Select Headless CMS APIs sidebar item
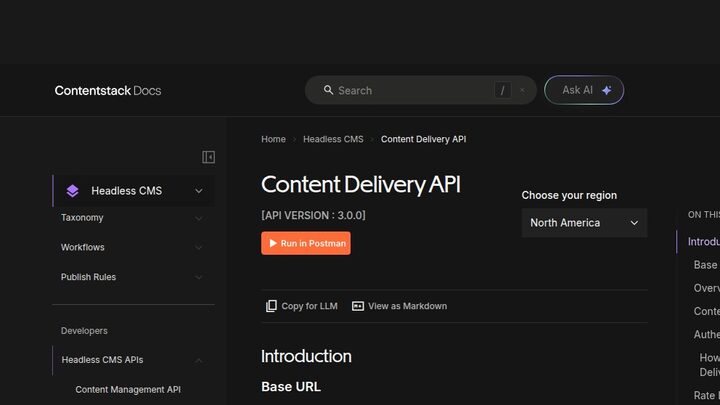Viewport: 720px width, 405px height. [x=102, y=360]
